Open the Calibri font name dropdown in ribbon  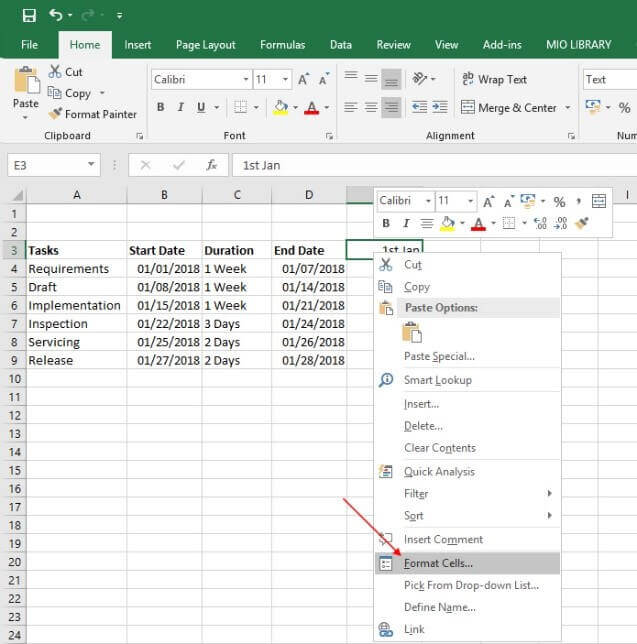246,79
